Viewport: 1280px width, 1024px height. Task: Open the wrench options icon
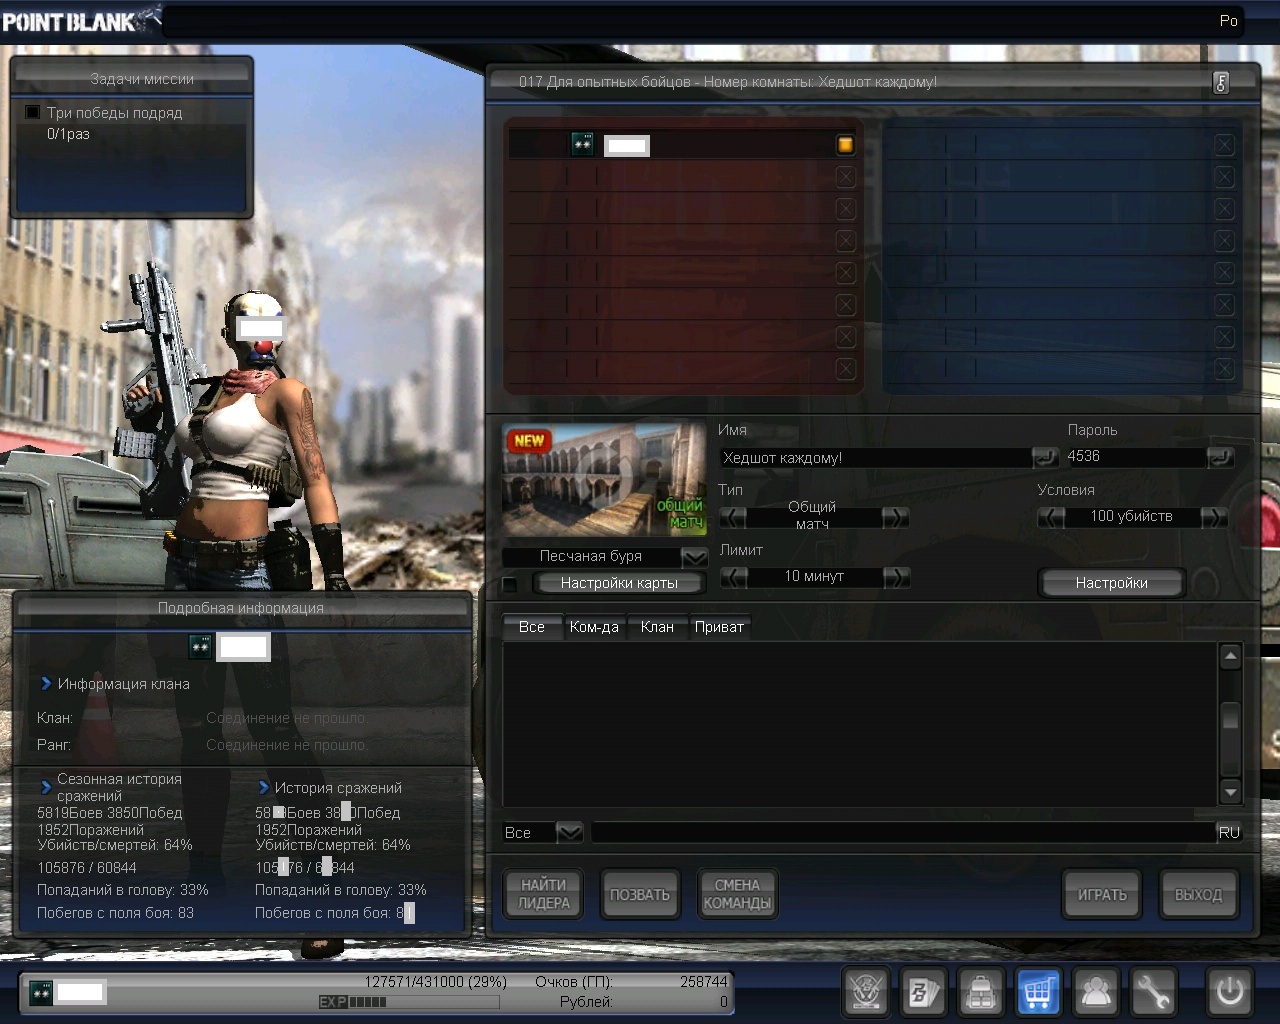click(1153, 993)
